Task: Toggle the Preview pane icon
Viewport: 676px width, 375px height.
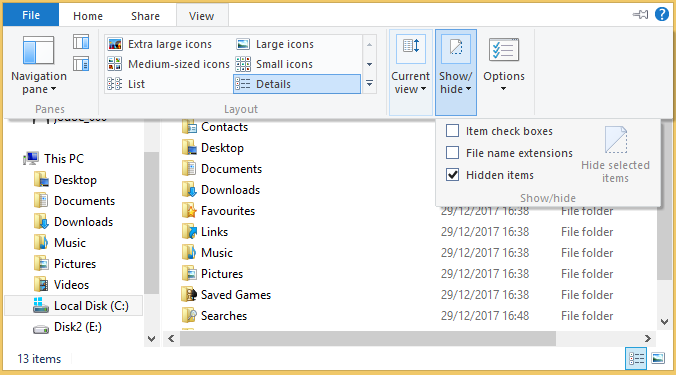Action: (81, 42)
